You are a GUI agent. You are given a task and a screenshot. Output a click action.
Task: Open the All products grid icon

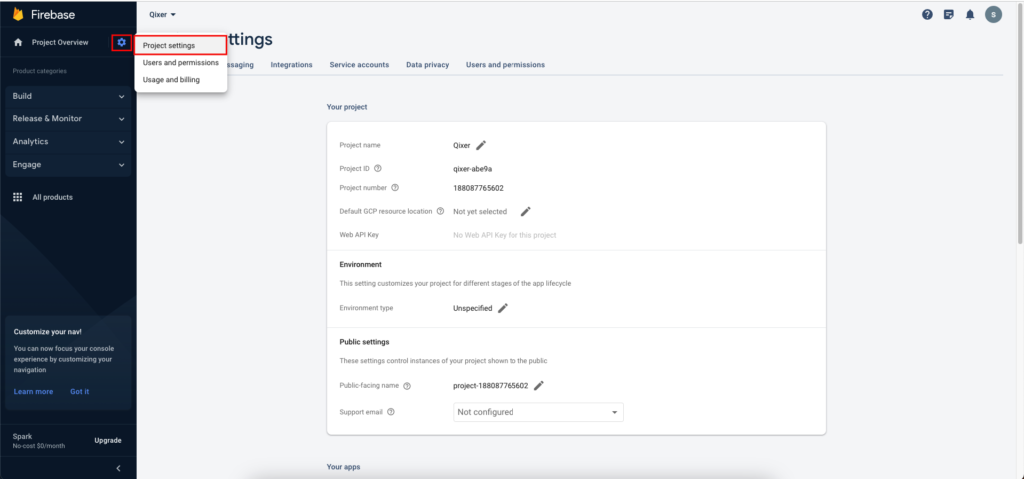(x=18, y=197)
